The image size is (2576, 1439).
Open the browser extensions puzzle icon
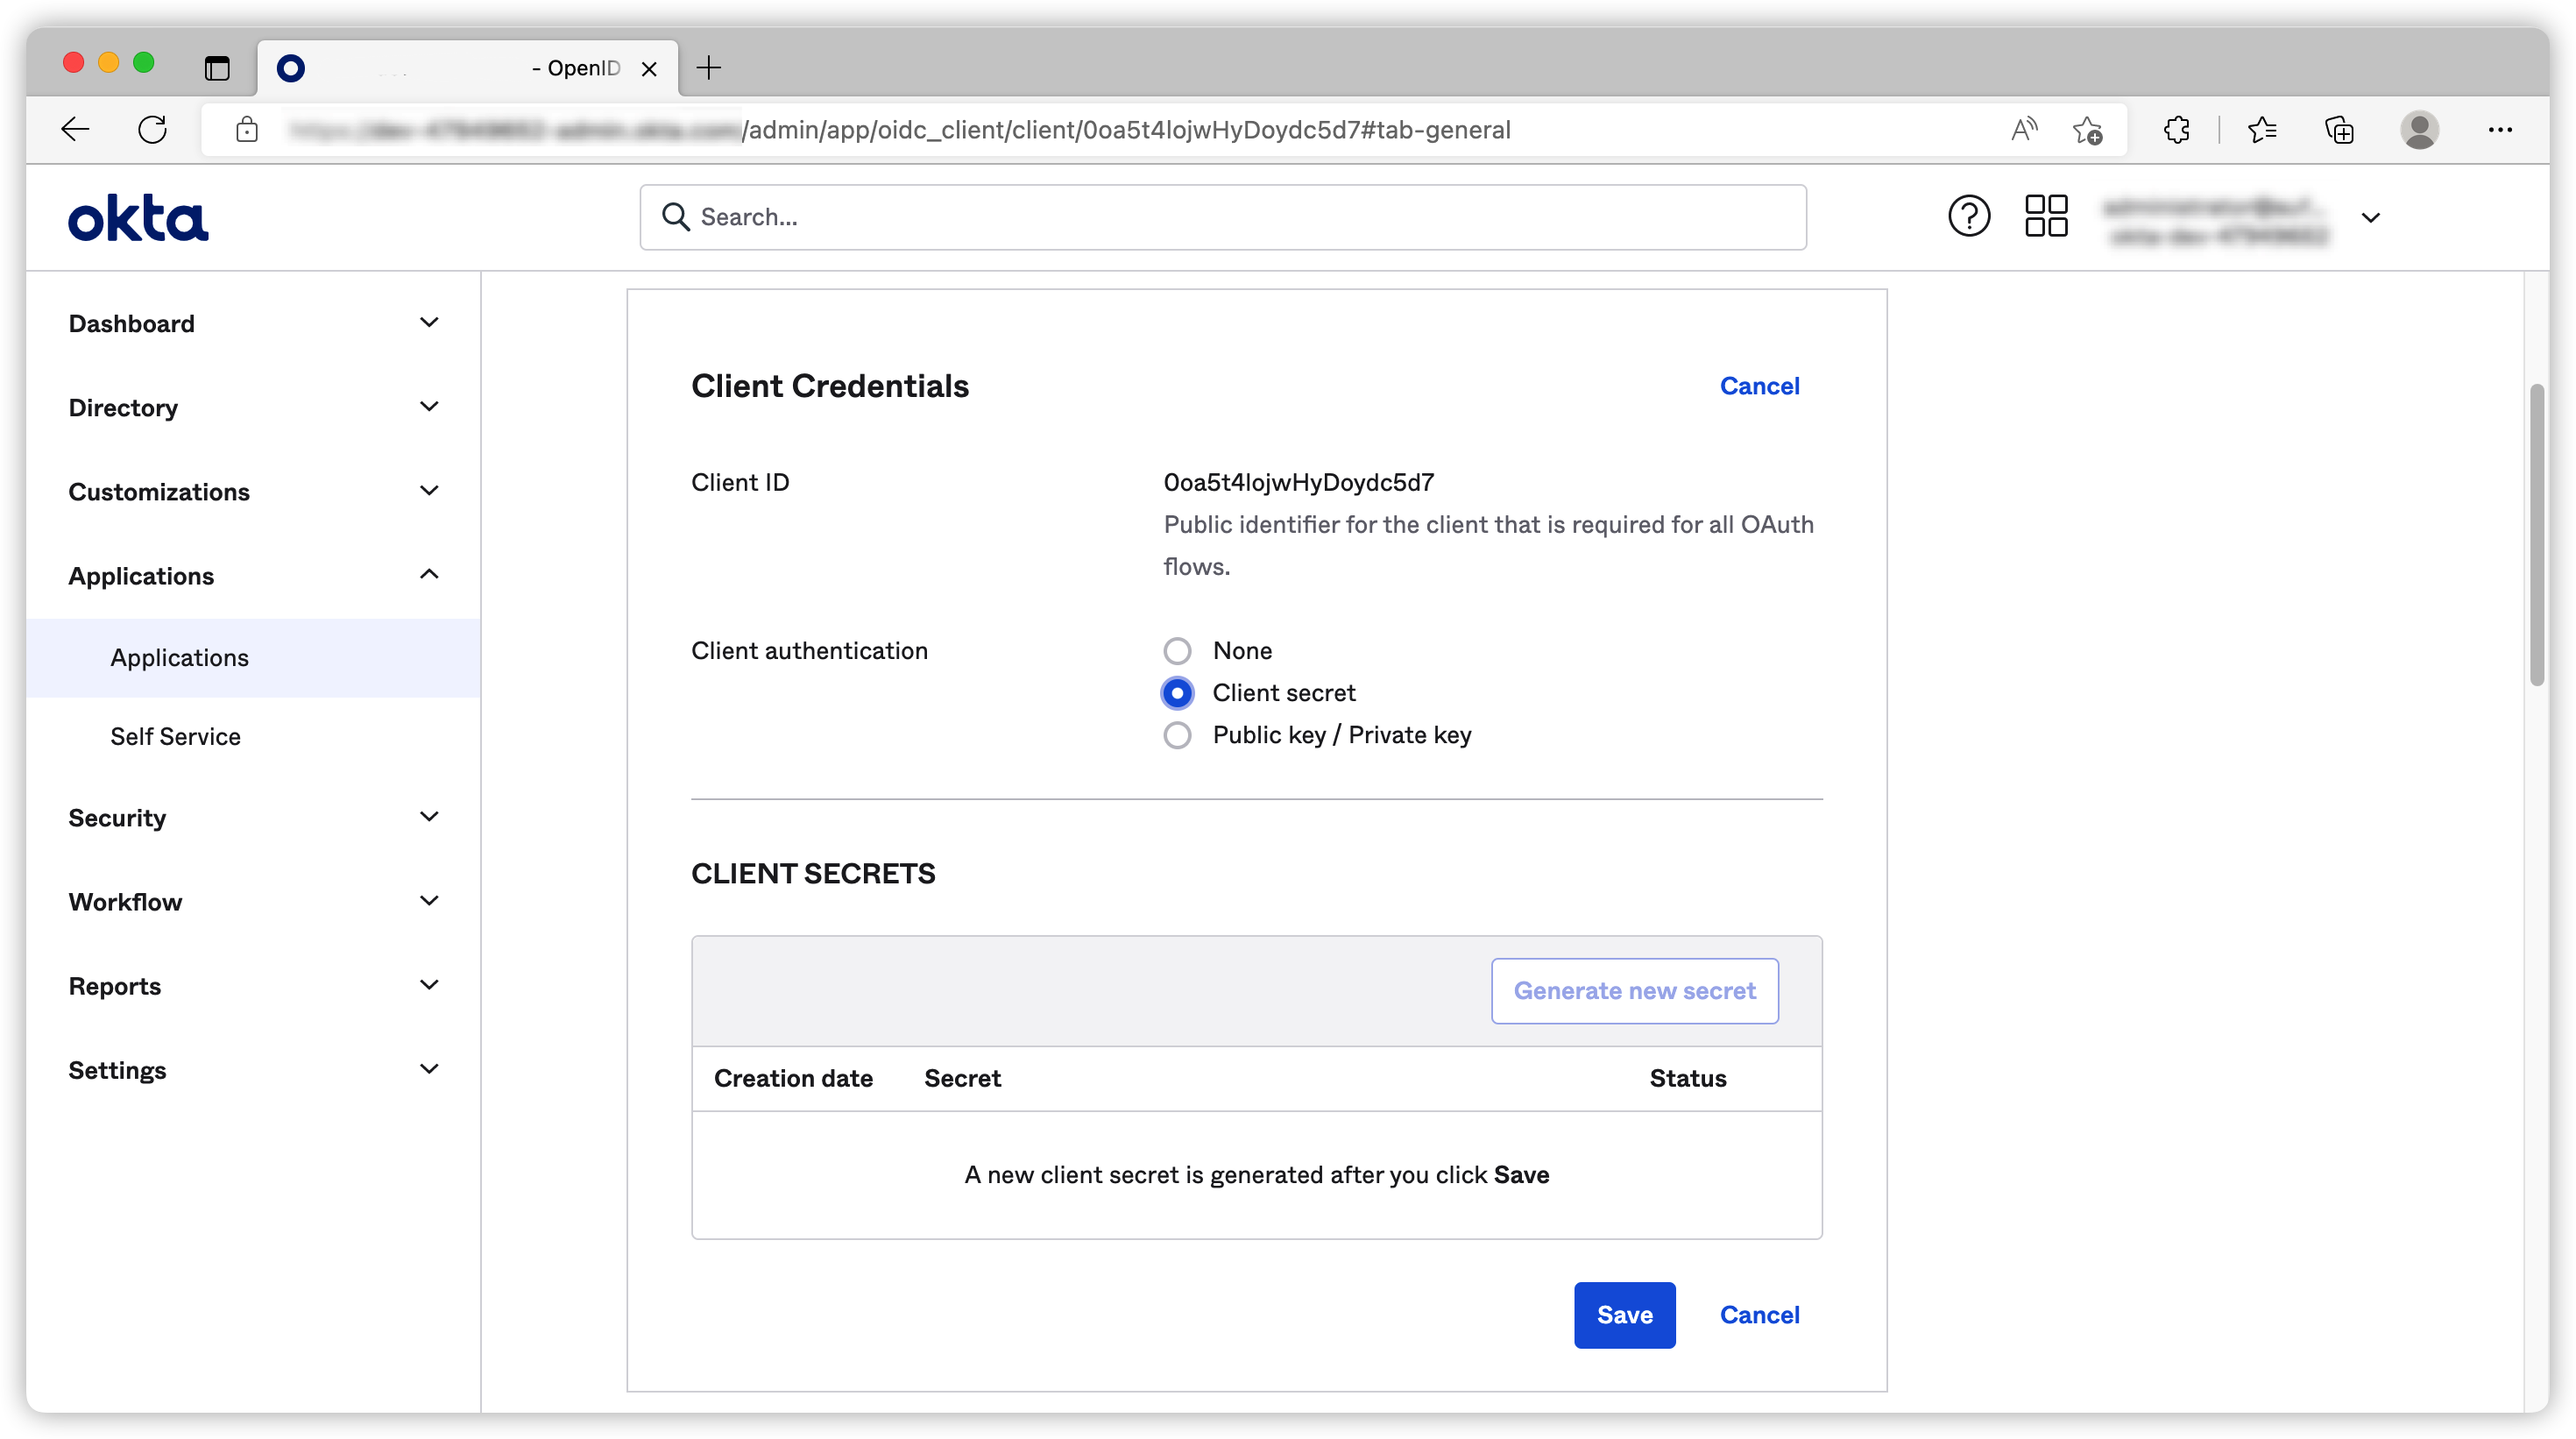click(2176, 130)
